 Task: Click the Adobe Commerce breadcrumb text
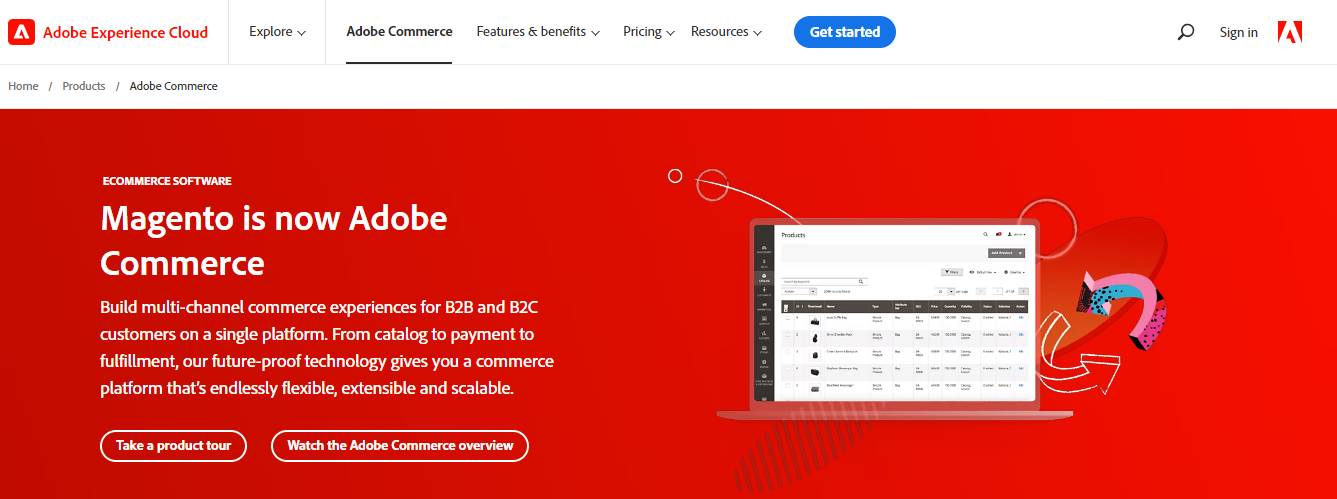click(x=174, y=86)
